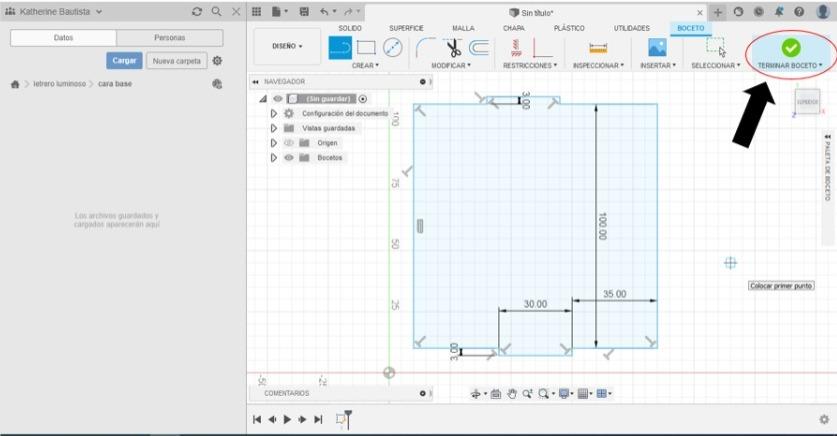Screen dimensions: 837x436
Task: Open the letrero luminoso breadcrumb
Action: (x=59, y=84)
